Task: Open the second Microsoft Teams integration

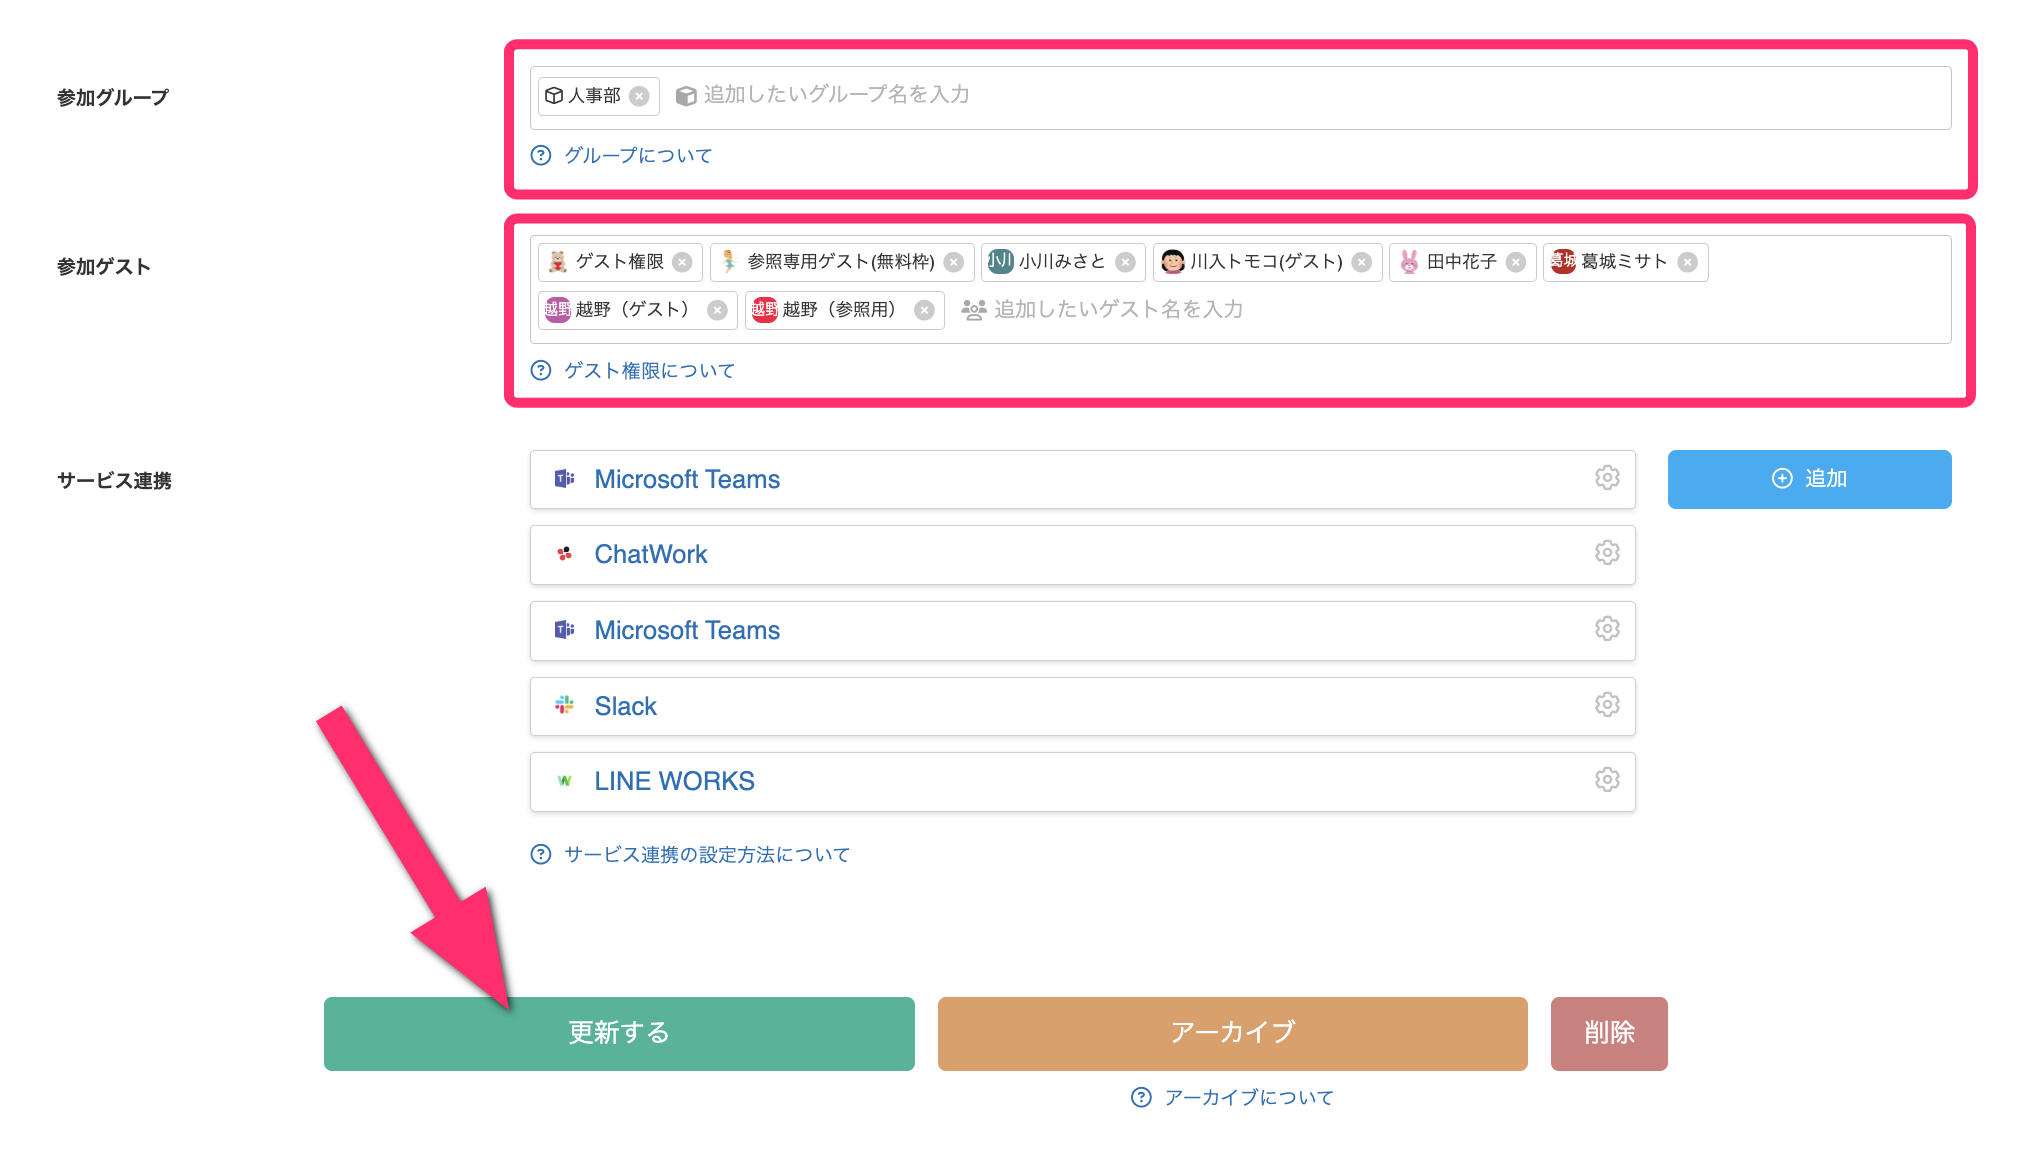Action: click(1083, 631)
